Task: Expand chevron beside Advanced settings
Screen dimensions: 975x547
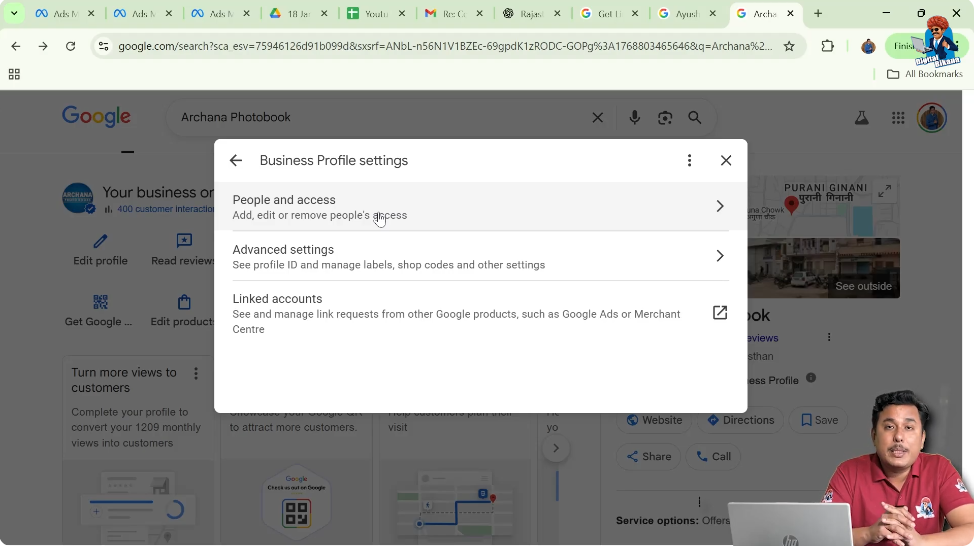Action: [719, 256]
